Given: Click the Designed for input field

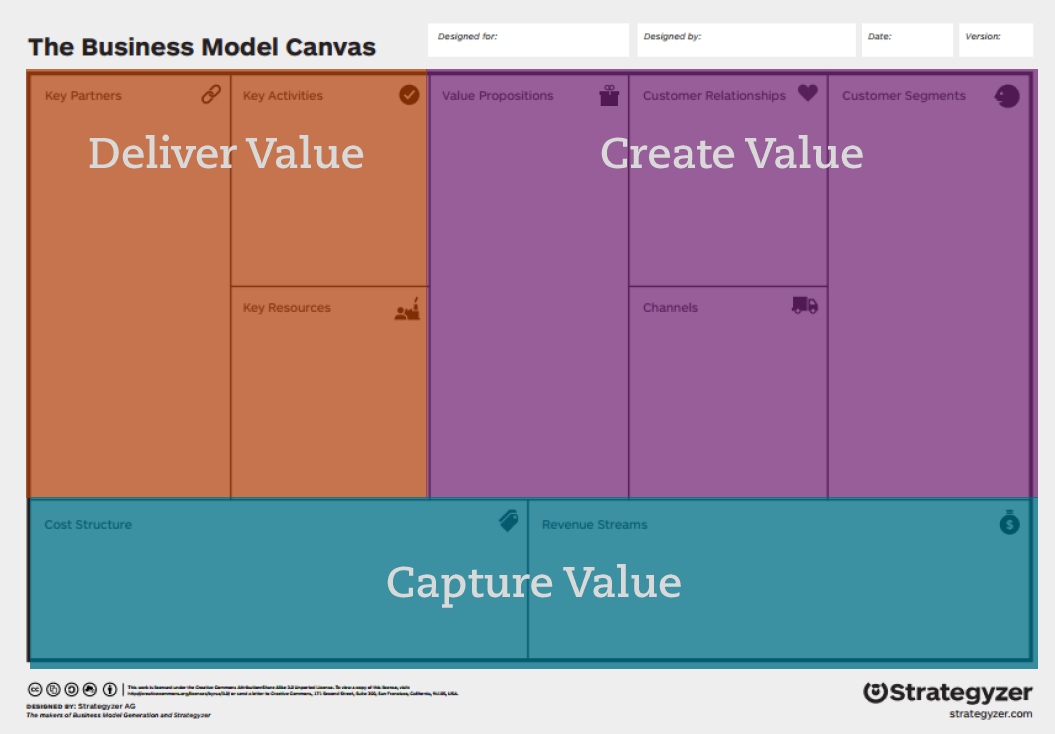Looking at the screenshot, I should coord(528,40).
